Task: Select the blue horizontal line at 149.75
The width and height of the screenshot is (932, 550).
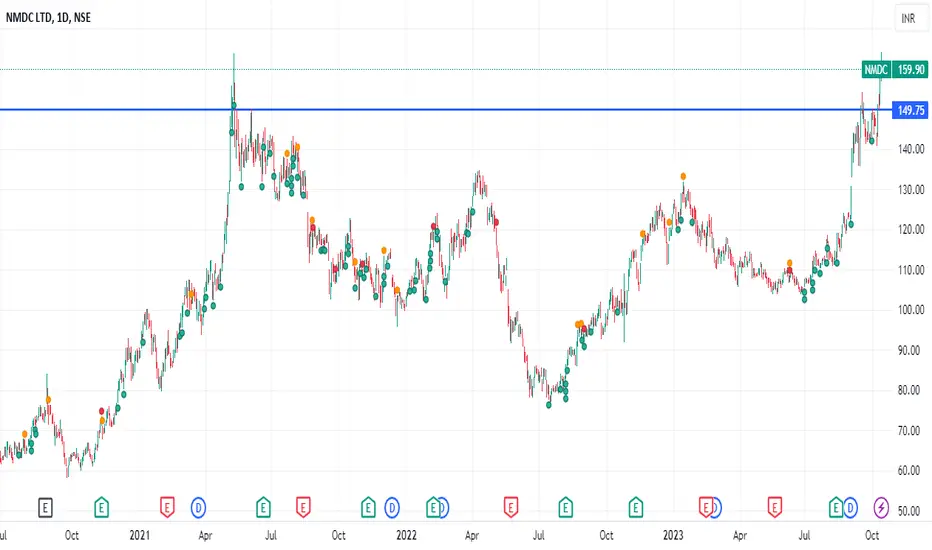Action: 446,109
